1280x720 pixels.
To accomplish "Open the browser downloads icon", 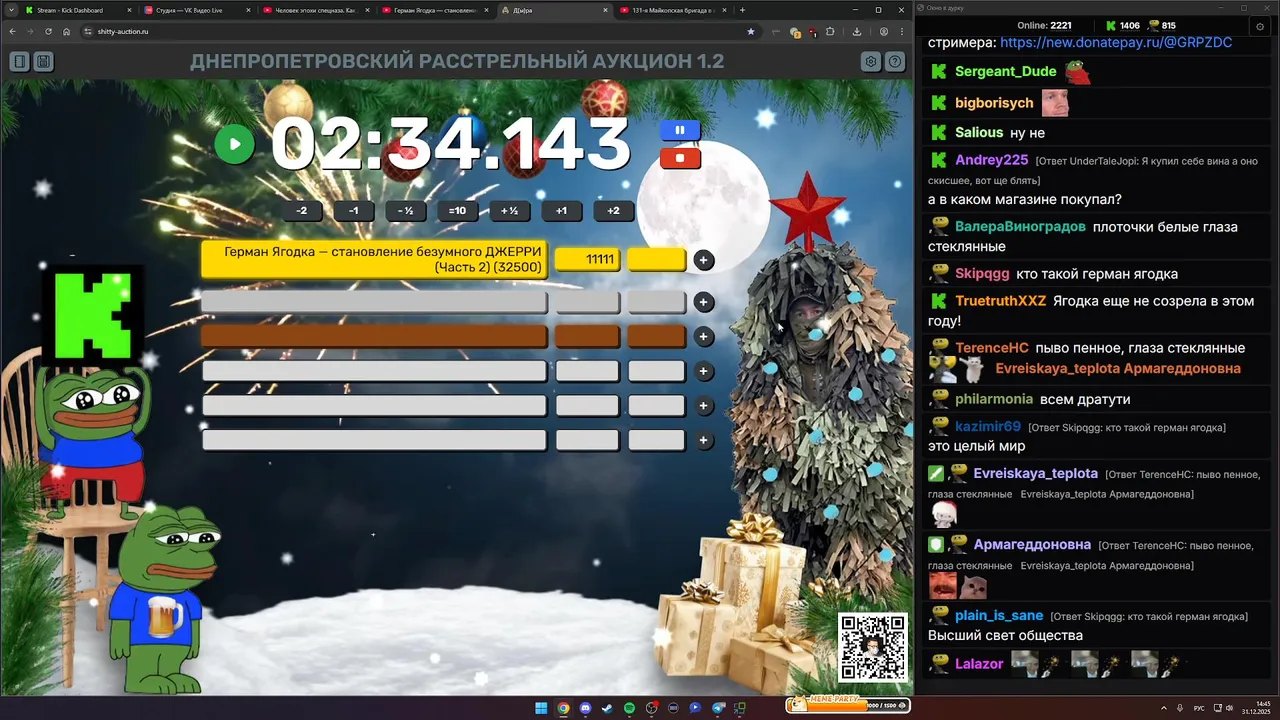I will 857,31.
